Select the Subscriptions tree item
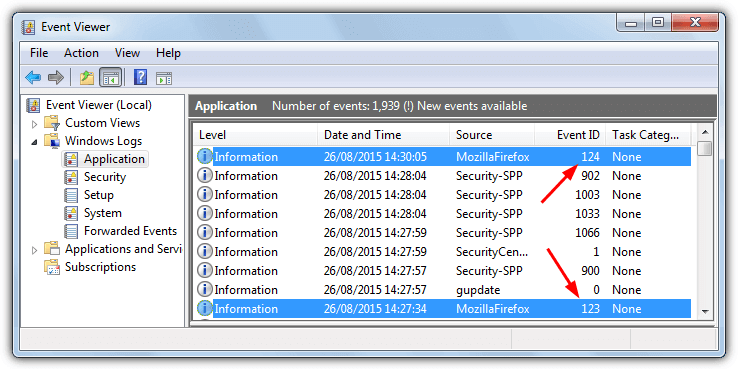The height and width of the screenshot is (369, 738). point(100,267)
